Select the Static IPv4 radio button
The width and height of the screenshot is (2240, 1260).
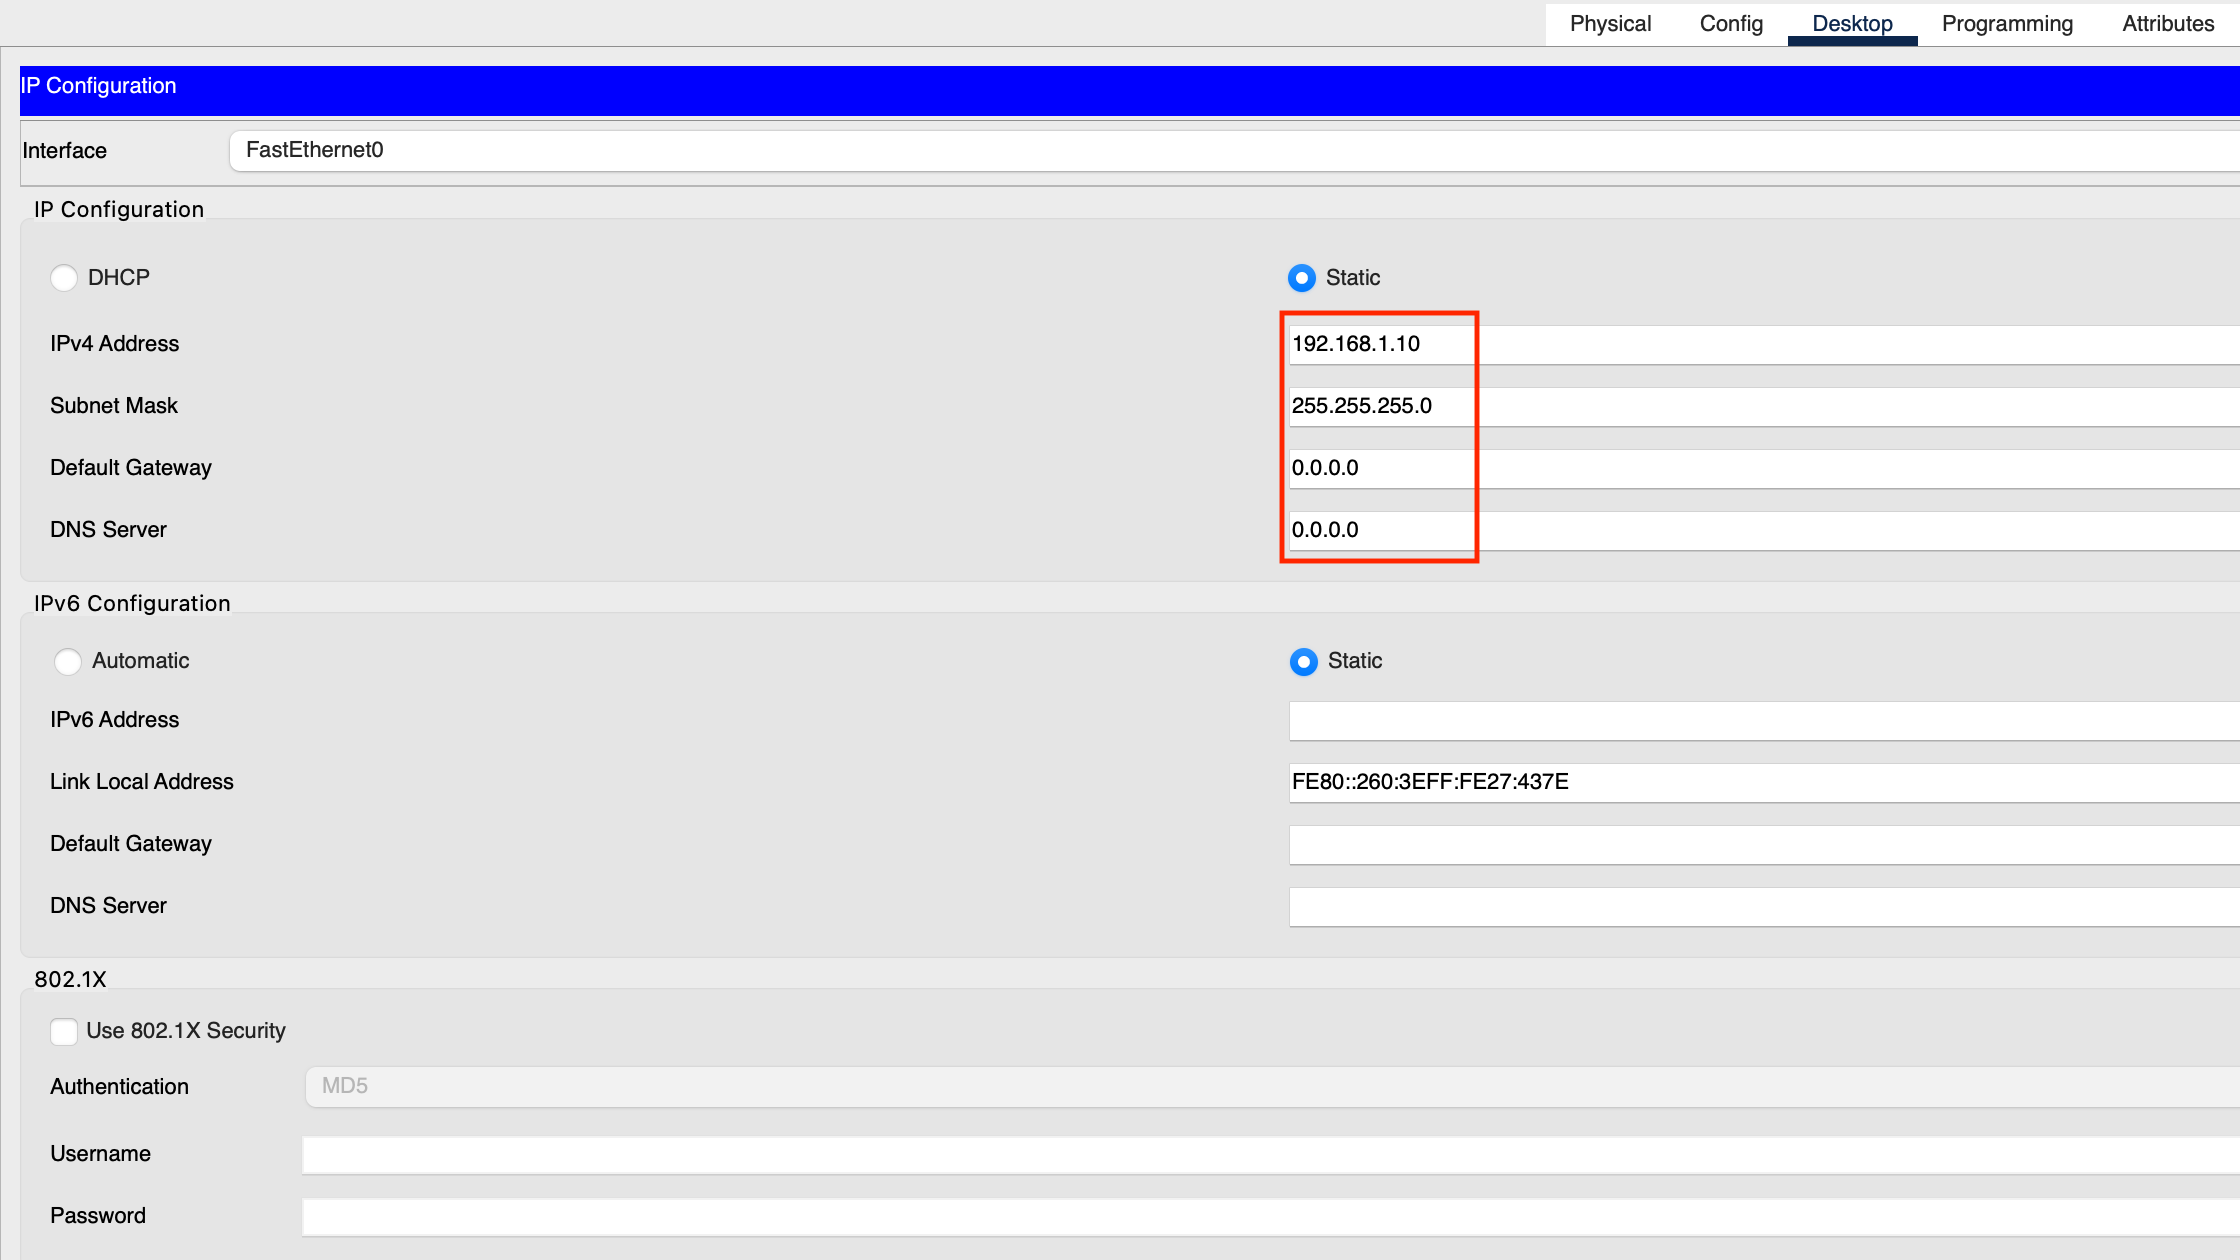pyautogui.click(x=1301, y=278)
